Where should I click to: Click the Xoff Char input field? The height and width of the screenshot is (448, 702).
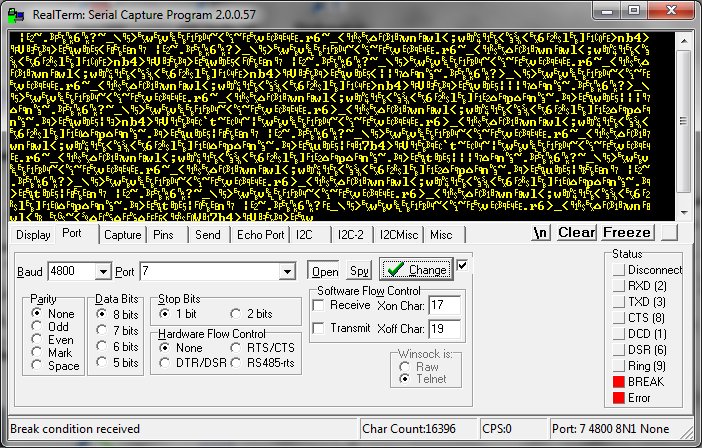point(444,329)
